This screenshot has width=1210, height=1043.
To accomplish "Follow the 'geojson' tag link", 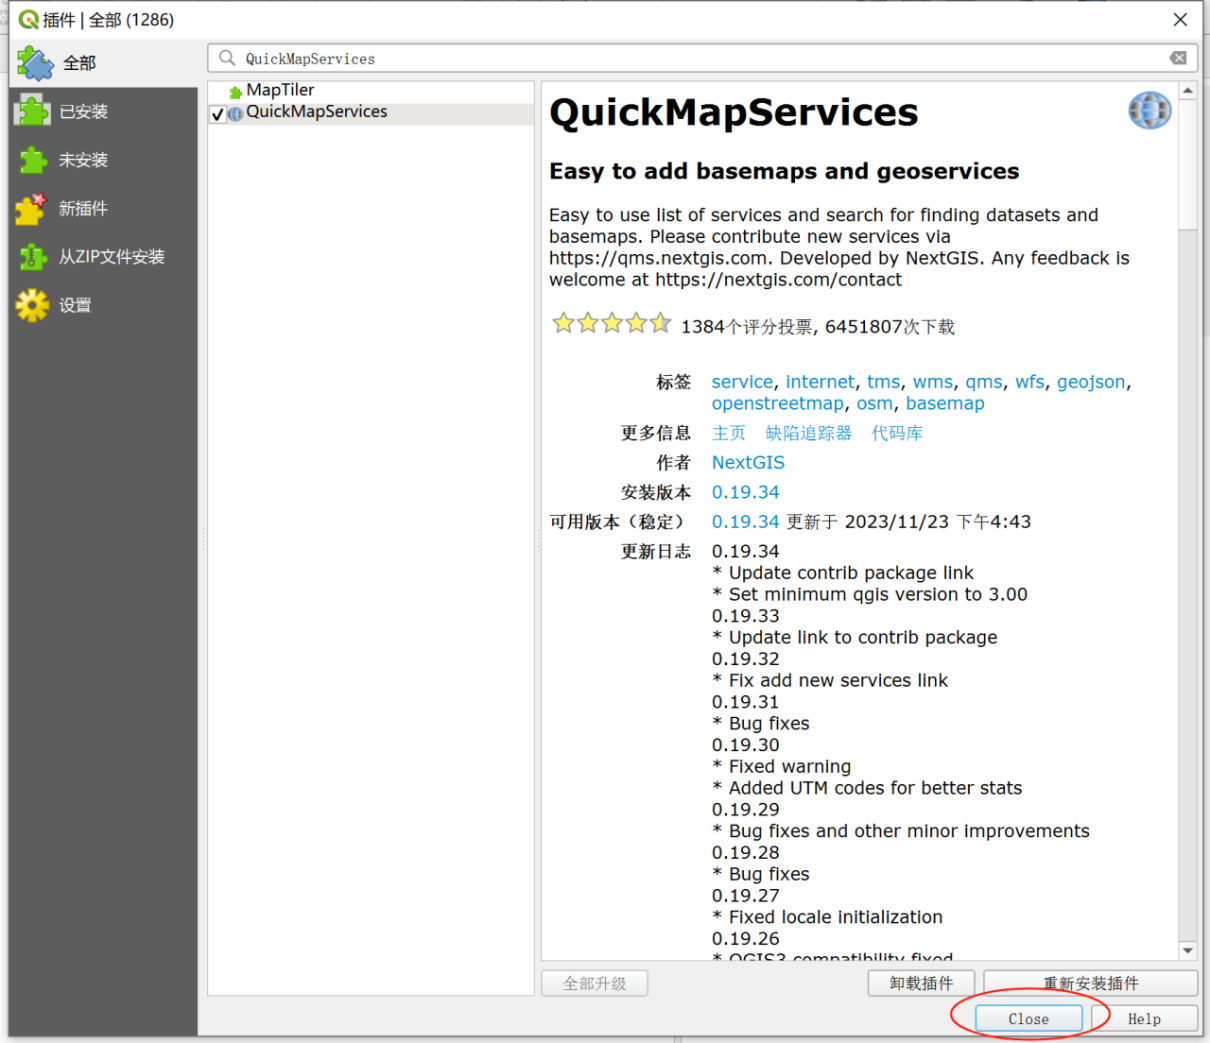I will [x=1091, y=382].
